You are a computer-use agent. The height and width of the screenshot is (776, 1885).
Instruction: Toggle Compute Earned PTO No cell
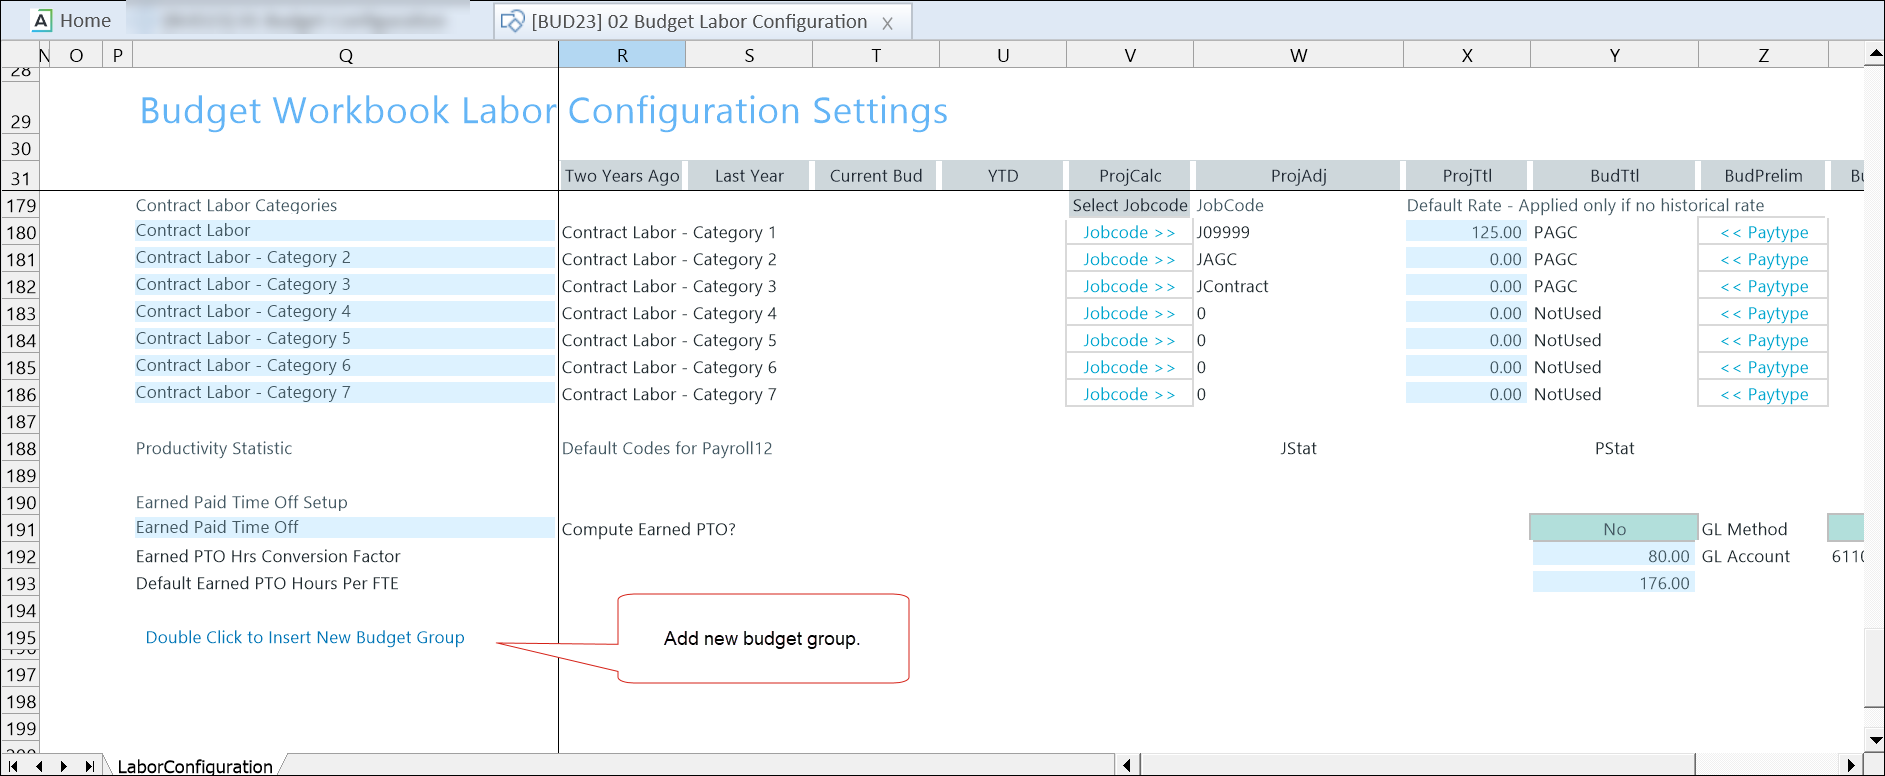[x=1613, y=529]
